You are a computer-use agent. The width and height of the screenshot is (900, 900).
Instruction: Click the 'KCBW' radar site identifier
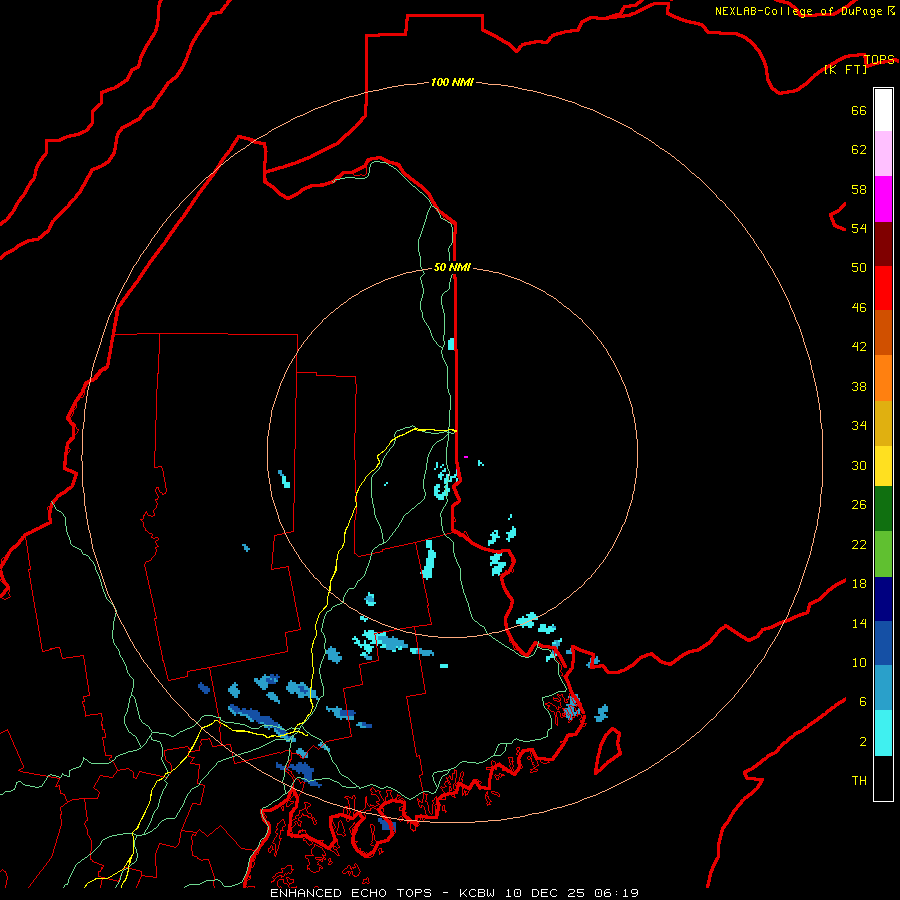coord(478,893)
